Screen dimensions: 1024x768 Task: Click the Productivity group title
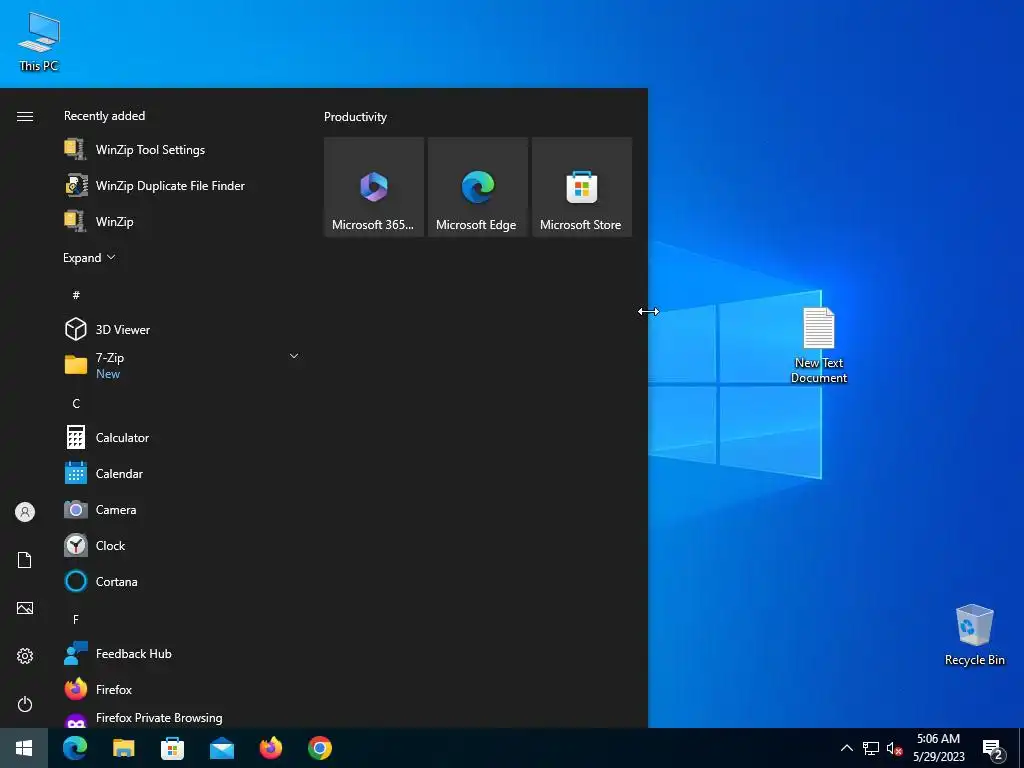[x=355, y=117]
